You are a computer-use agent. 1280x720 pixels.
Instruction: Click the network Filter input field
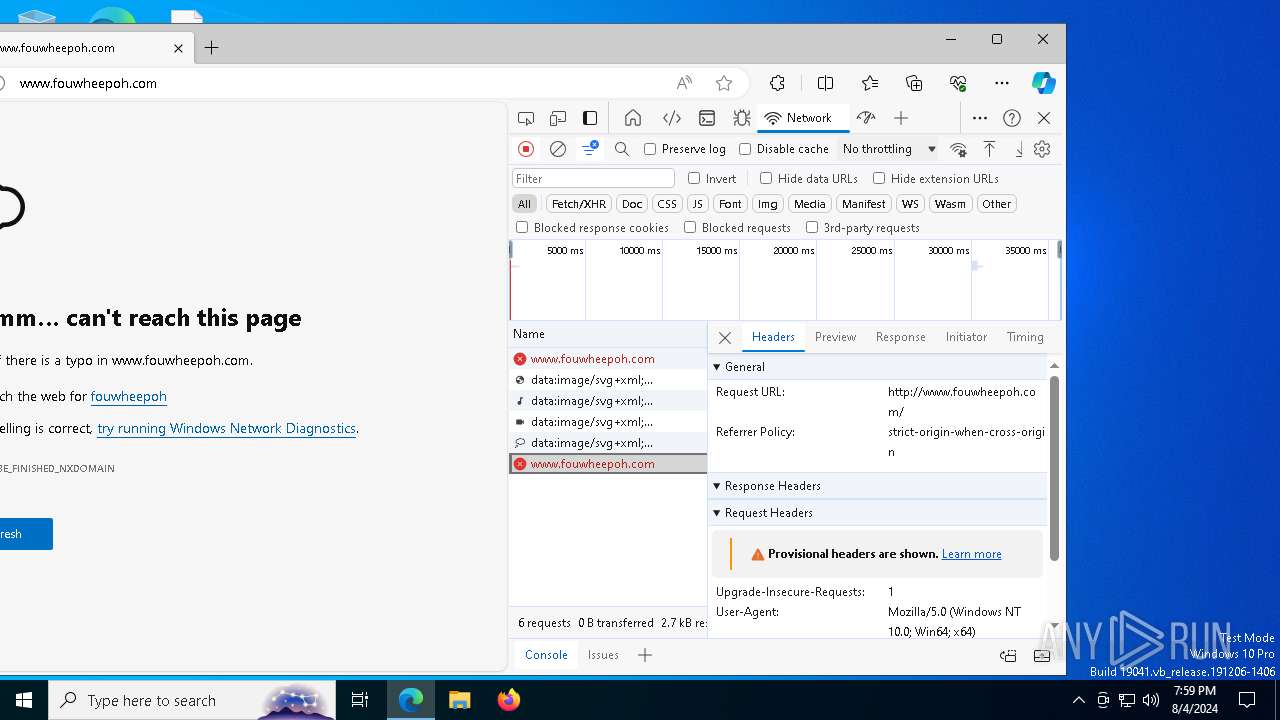click(x=594, y=178)
